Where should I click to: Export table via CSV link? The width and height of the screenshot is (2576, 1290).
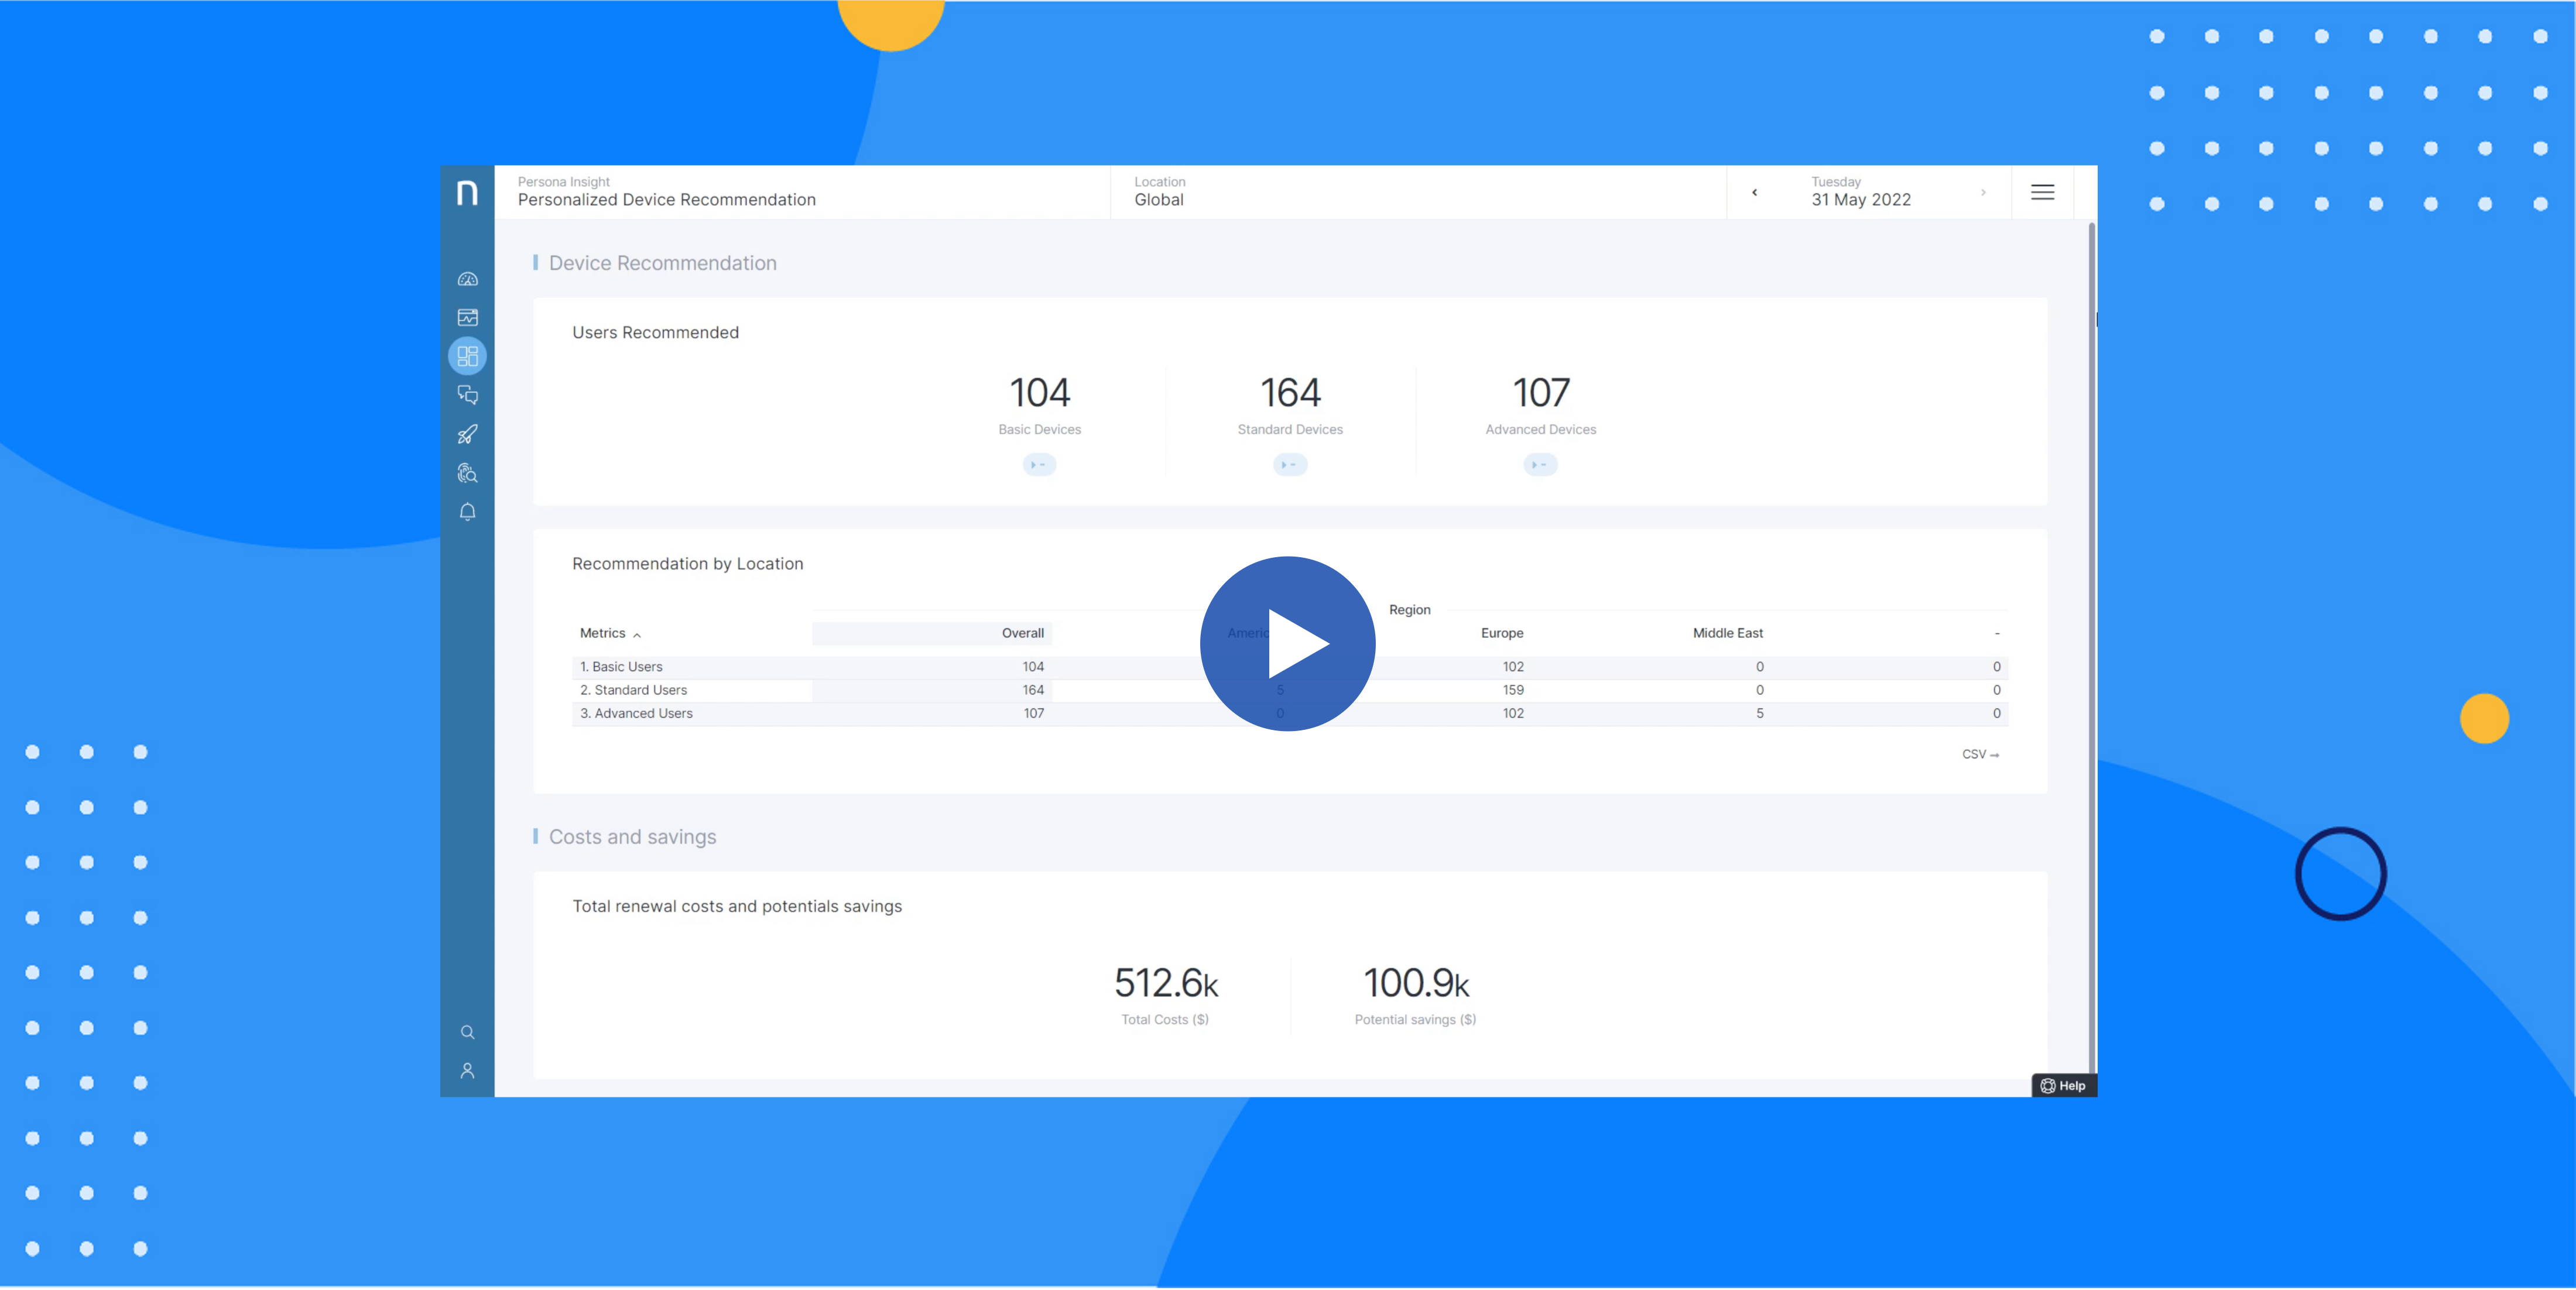point(1980,754)
